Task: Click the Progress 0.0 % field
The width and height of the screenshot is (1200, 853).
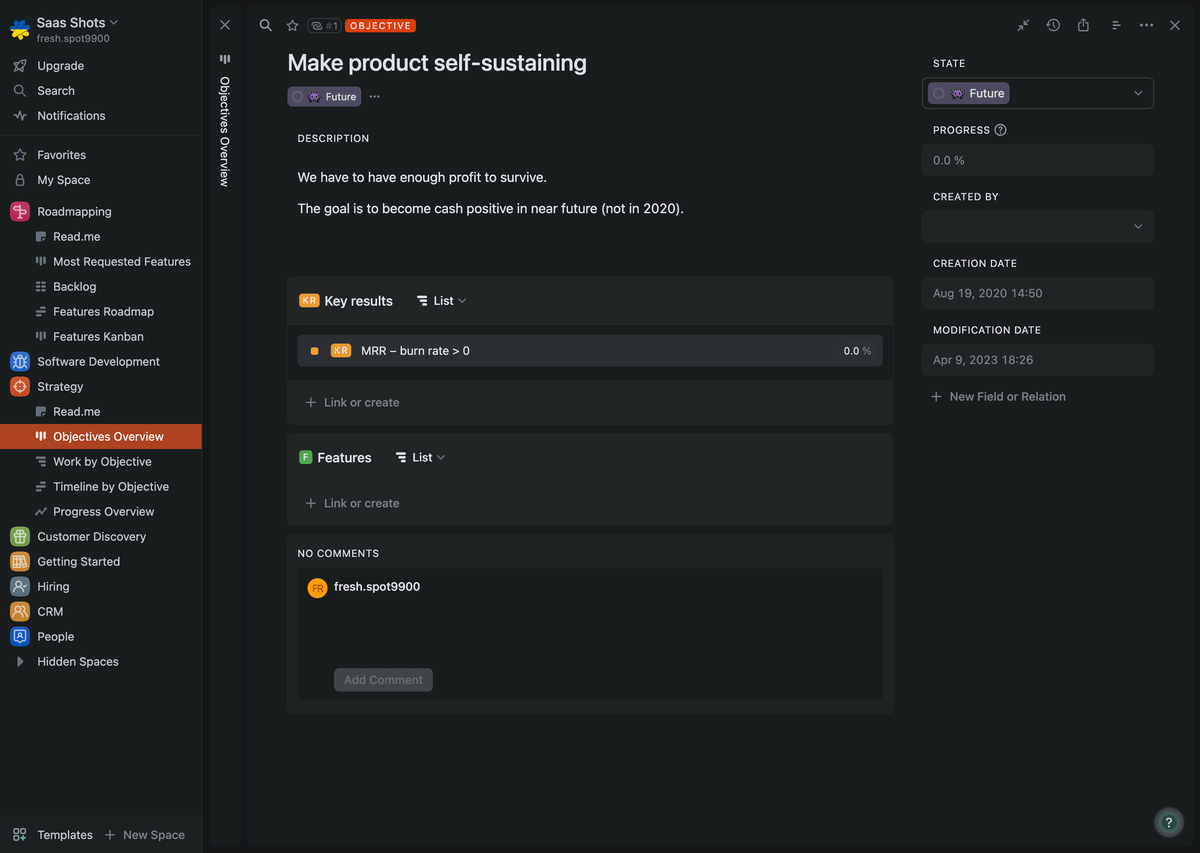Action: point(1037,160)
